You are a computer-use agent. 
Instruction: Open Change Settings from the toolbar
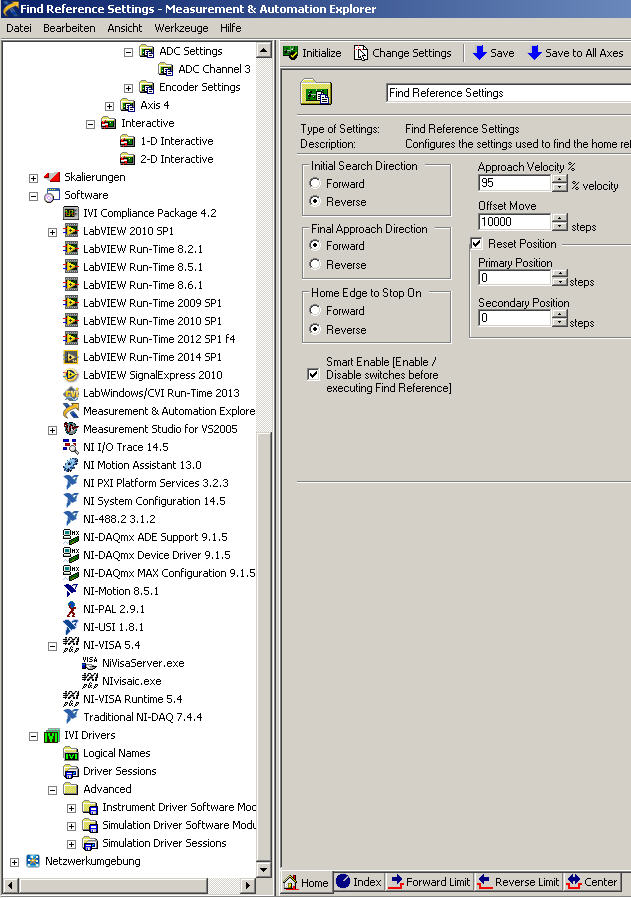tap(403, 53)
